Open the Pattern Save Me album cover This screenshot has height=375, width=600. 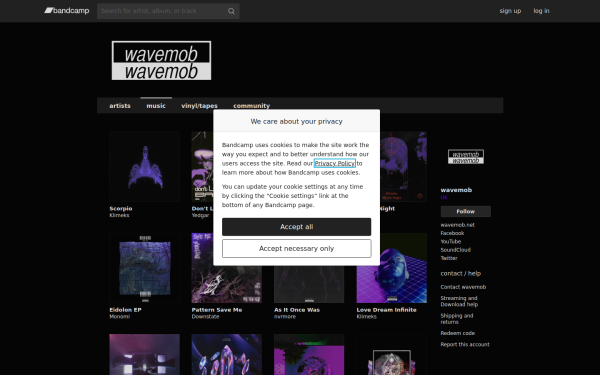click(227, 284)
